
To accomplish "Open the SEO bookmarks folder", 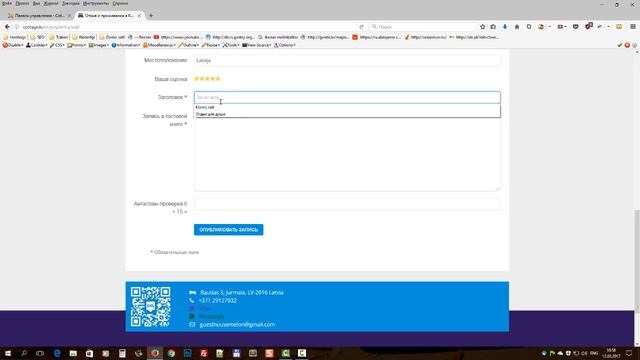I will [37, 37].
